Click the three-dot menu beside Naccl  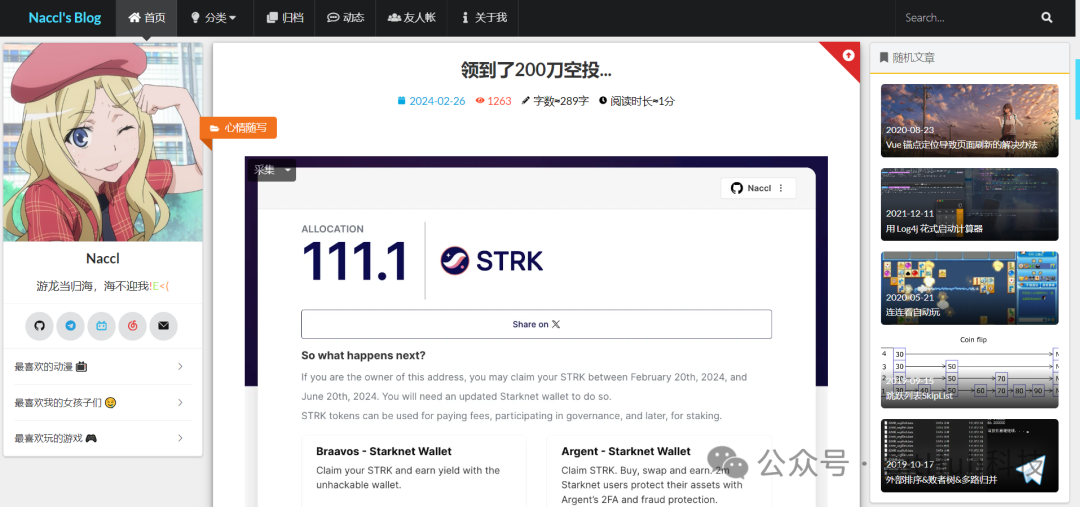click(x=780, y=188)
